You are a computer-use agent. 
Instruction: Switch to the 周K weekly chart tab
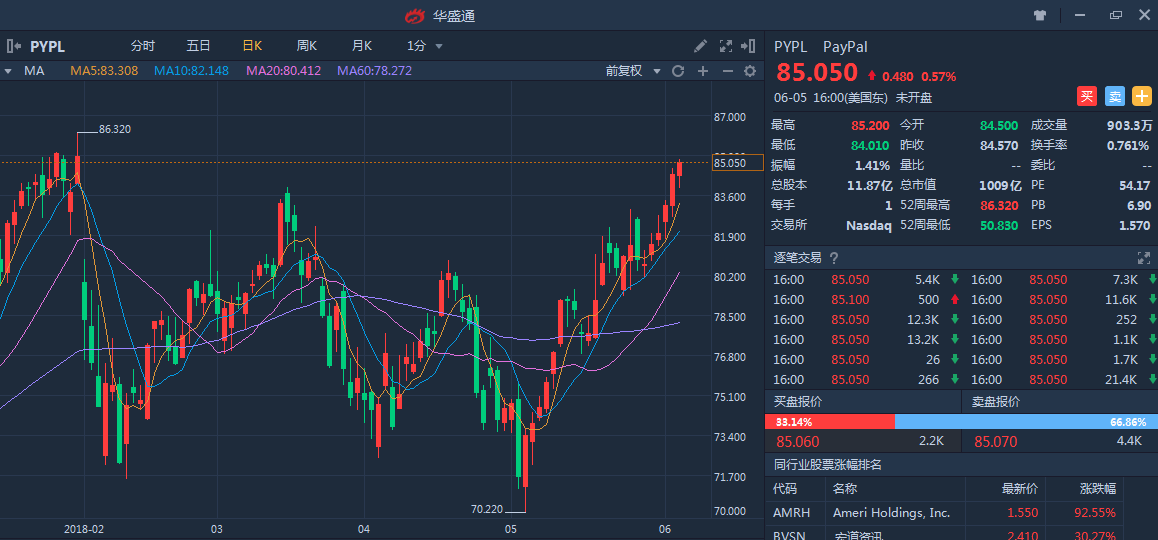(x=306, y=46)
